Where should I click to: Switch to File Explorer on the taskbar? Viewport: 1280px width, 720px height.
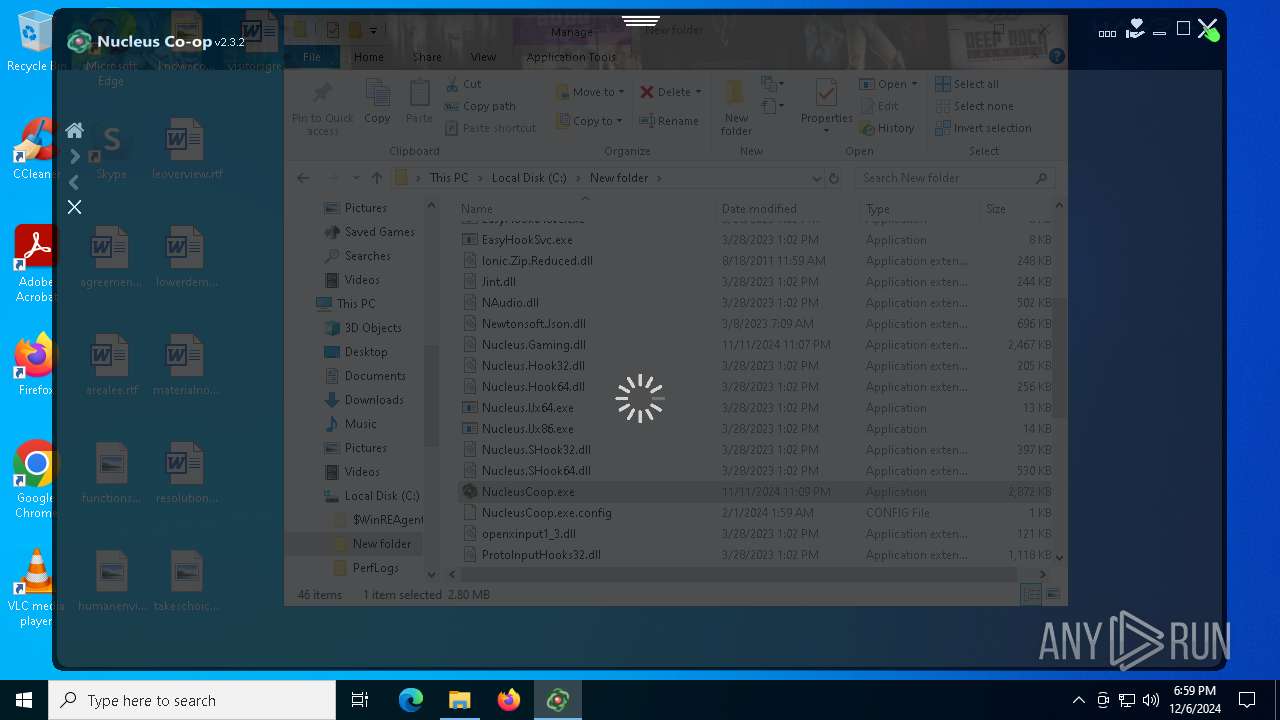[x=460, y=700]
